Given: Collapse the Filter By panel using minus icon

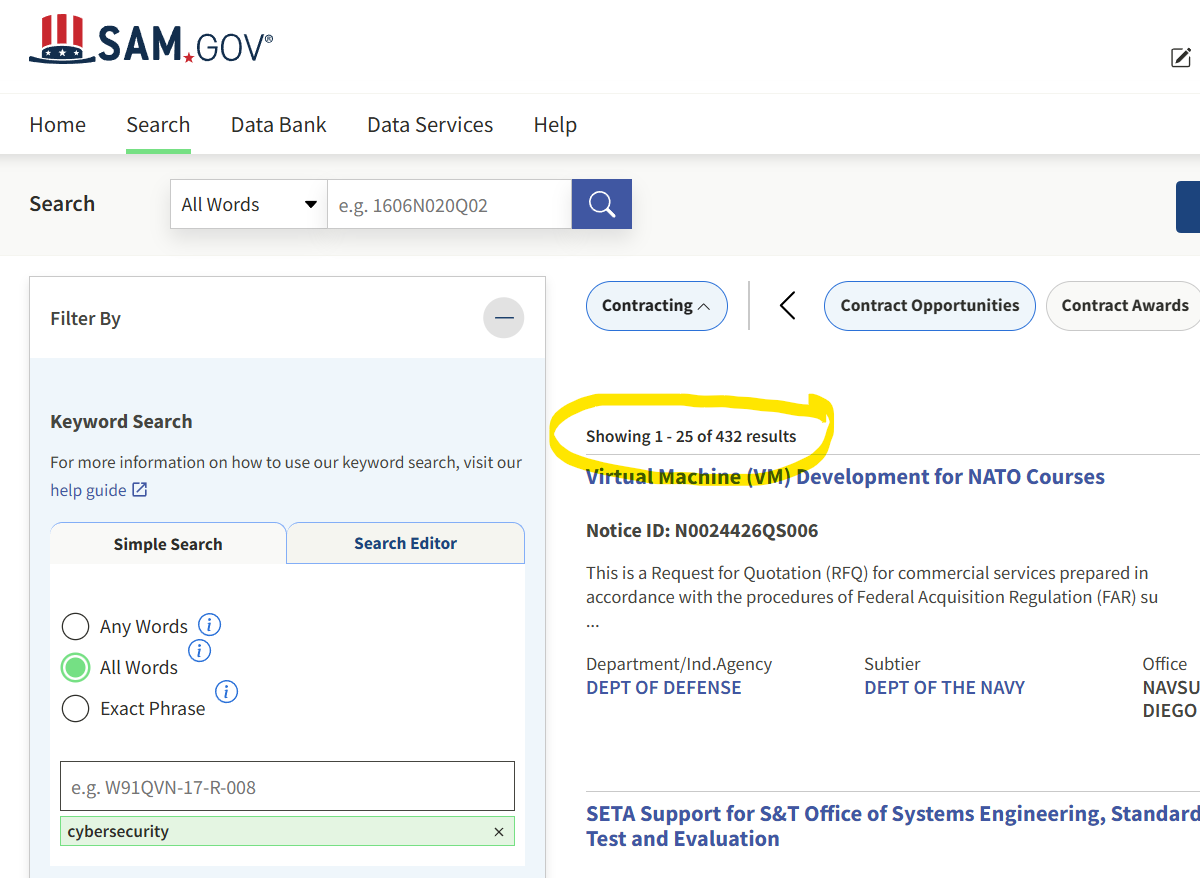Looking at the screenshot, I should point(503,318).
